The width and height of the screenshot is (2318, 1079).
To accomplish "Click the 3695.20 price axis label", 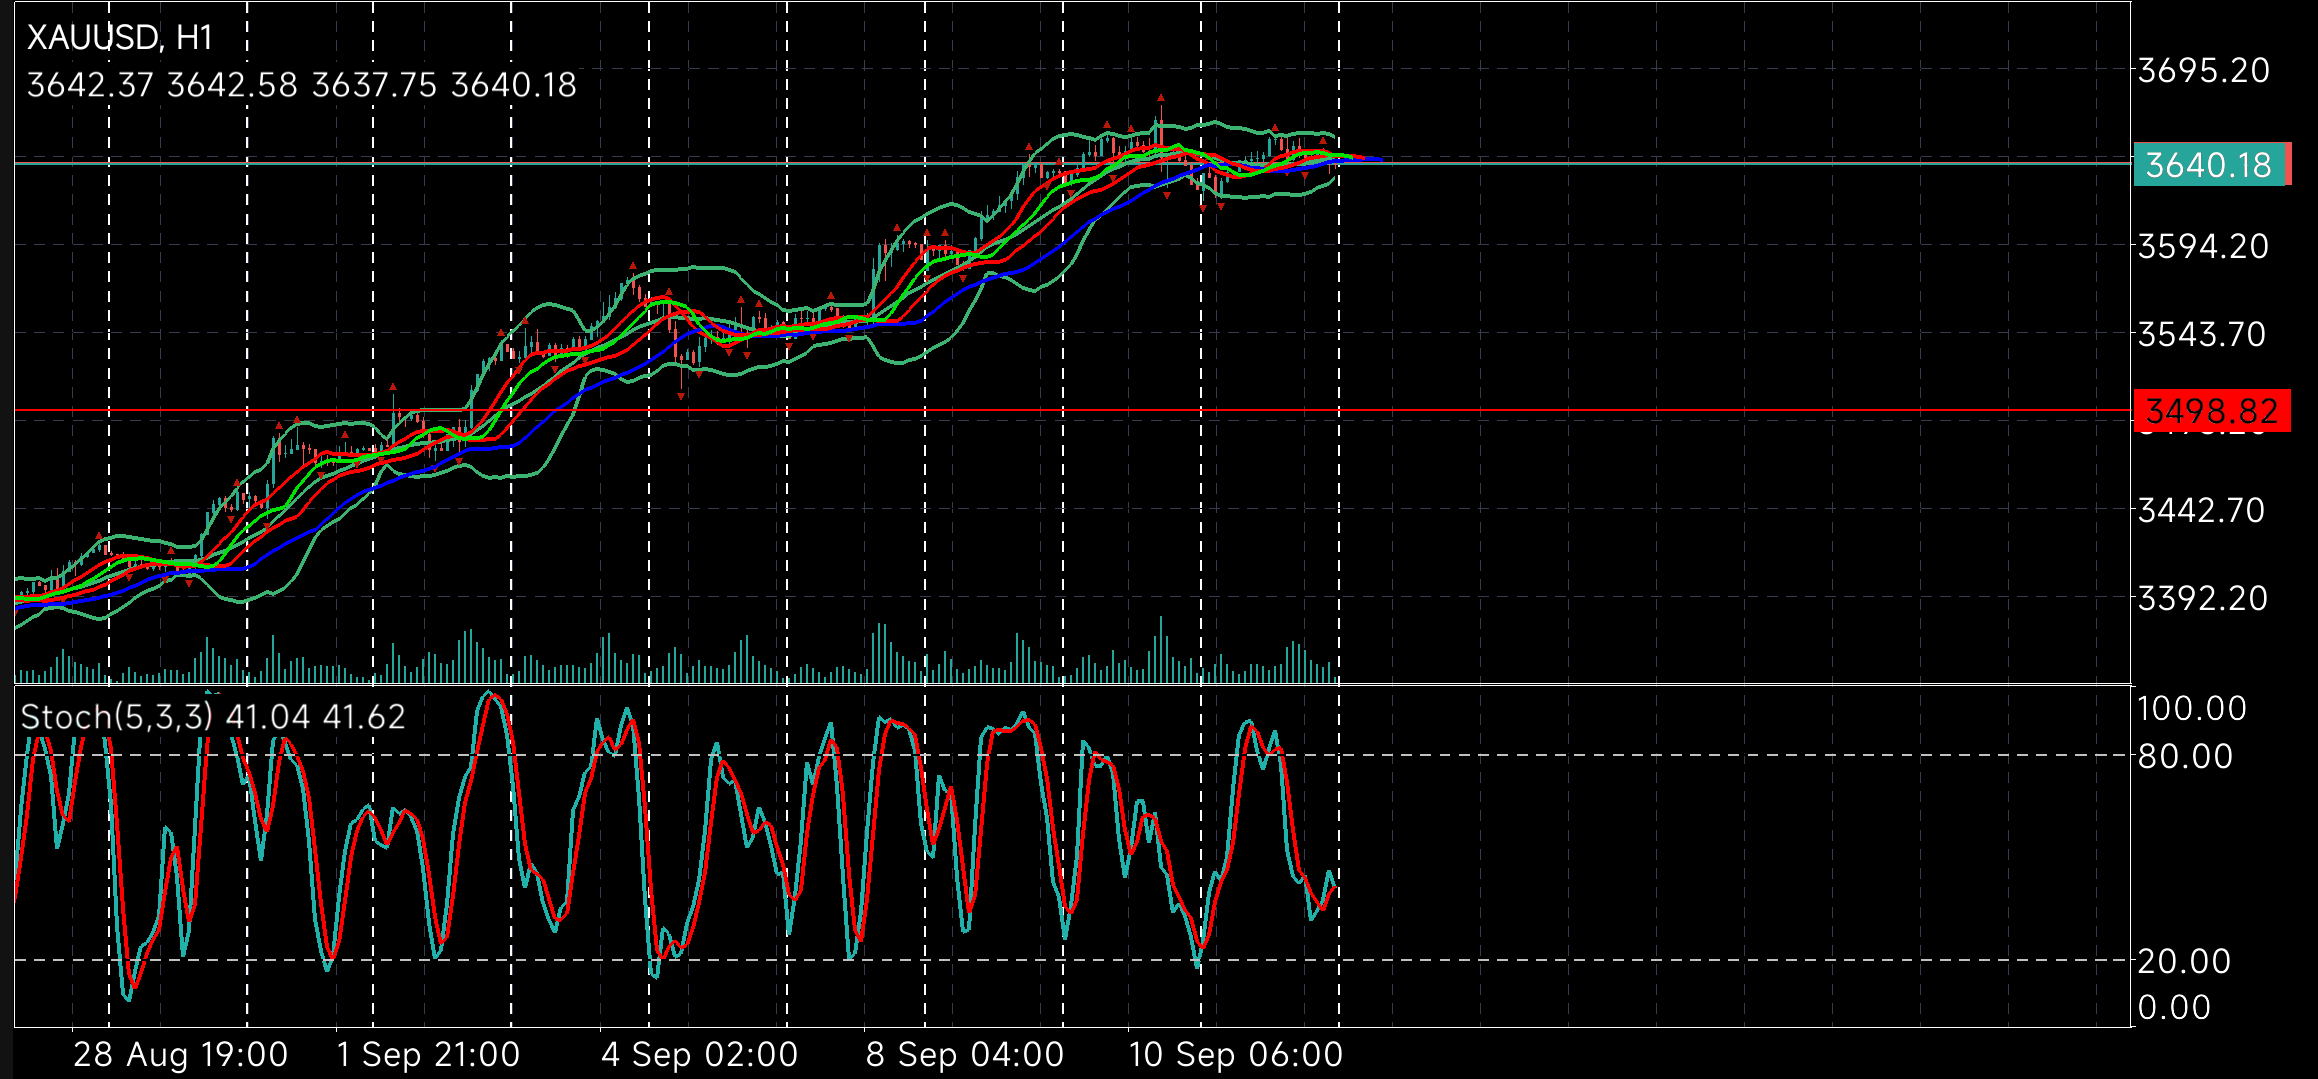I will point(2204,71).
